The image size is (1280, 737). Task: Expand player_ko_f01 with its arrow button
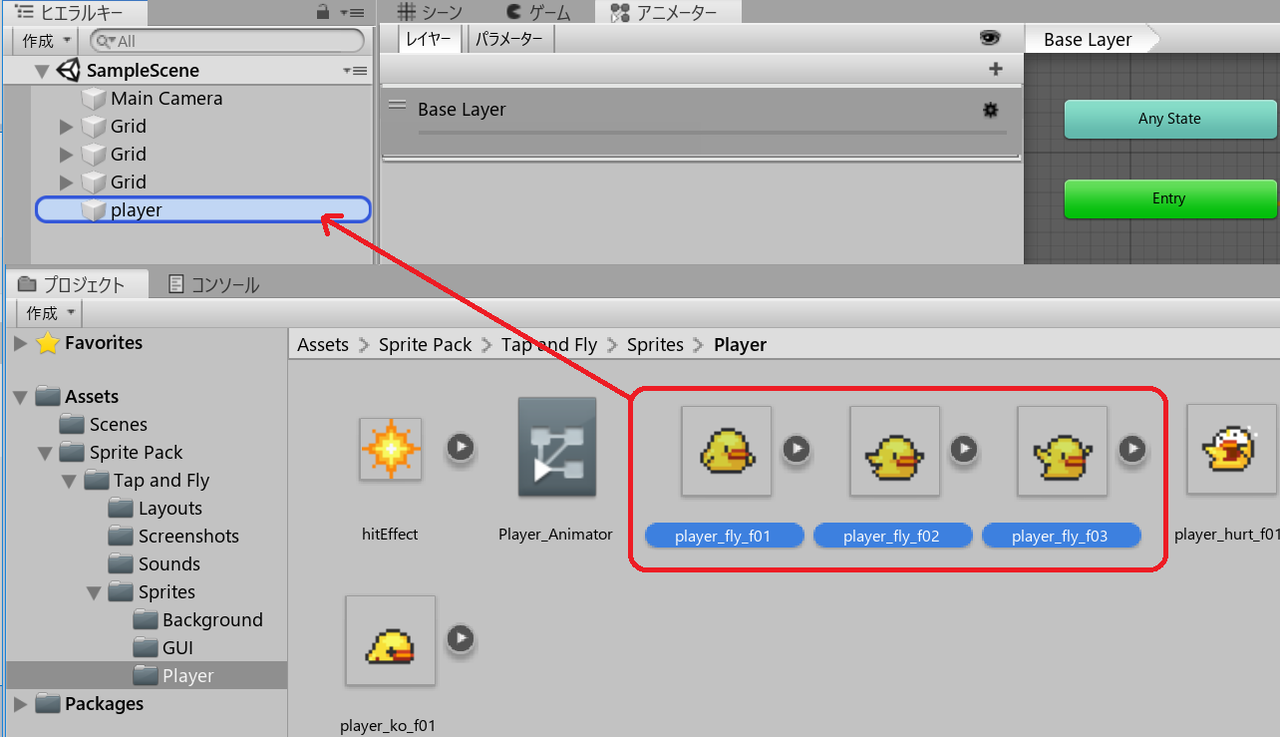460,638
